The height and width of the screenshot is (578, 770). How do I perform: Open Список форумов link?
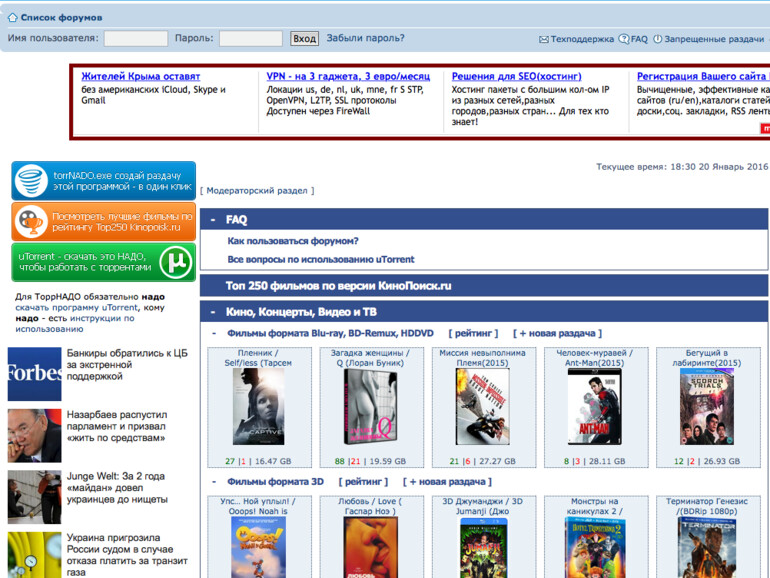pos(61,18)
